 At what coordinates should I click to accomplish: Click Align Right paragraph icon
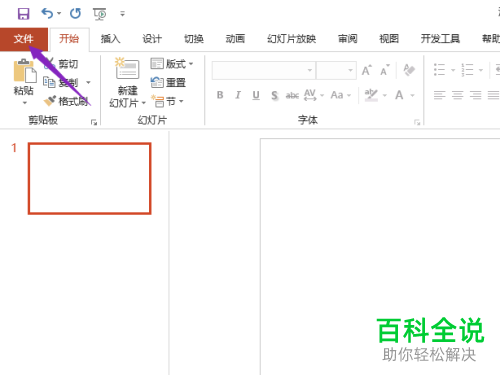click(475, 95)
